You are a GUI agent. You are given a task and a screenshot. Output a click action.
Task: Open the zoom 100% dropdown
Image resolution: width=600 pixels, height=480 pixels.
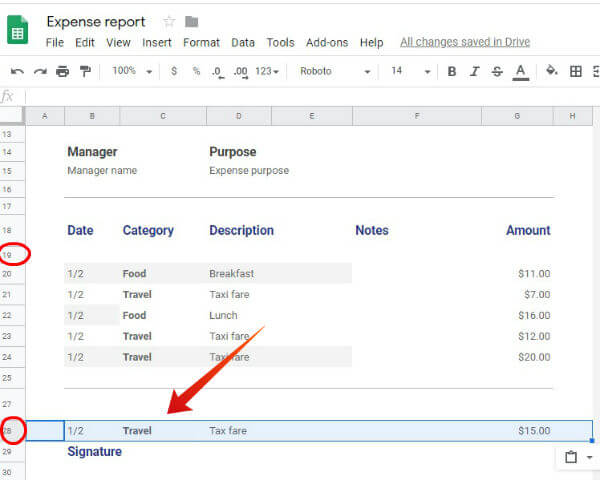pos(132,71)
